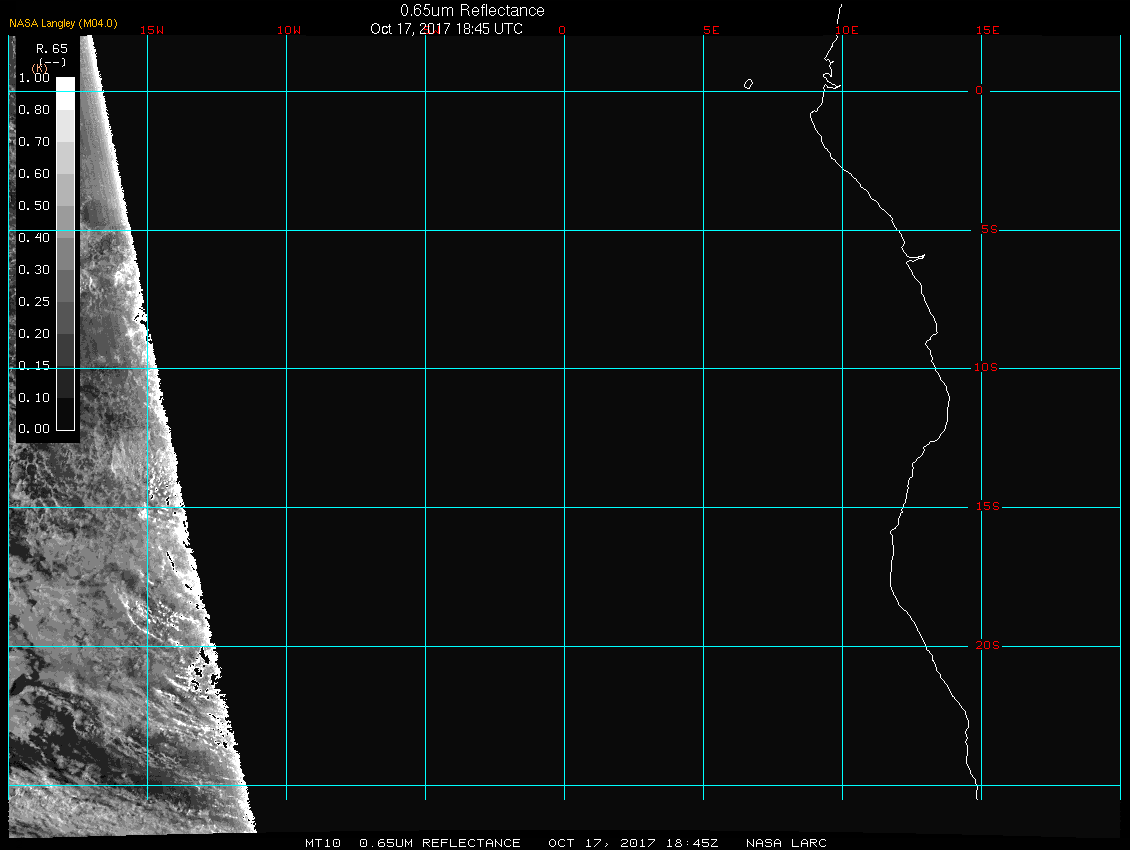The image size is (1130, 850).
Task: Click the 15S latitude label
Action: [x=986, y=507]
